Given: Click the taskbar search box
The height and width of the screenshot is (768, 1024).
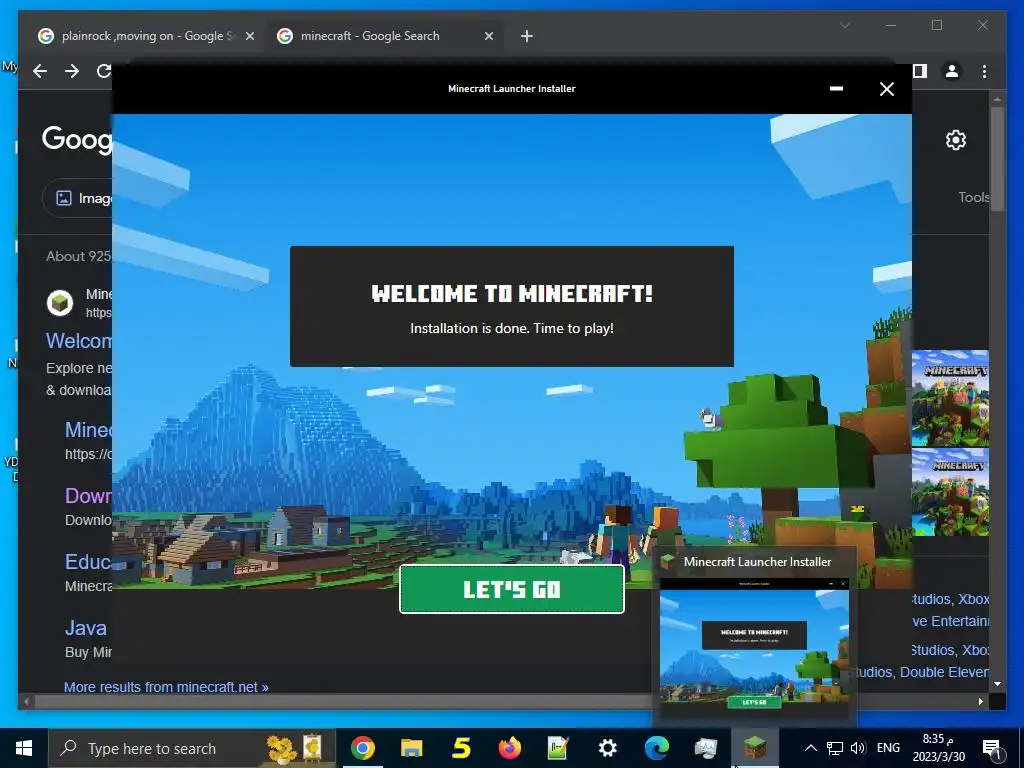Looking at the screenshot, I should coord(191,748).
